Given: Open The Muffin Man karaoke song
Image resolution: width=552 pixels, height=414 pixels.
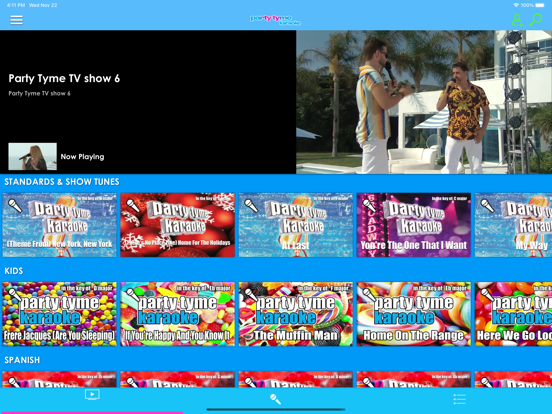Looking at the screenshot, I should coord(296,314).
